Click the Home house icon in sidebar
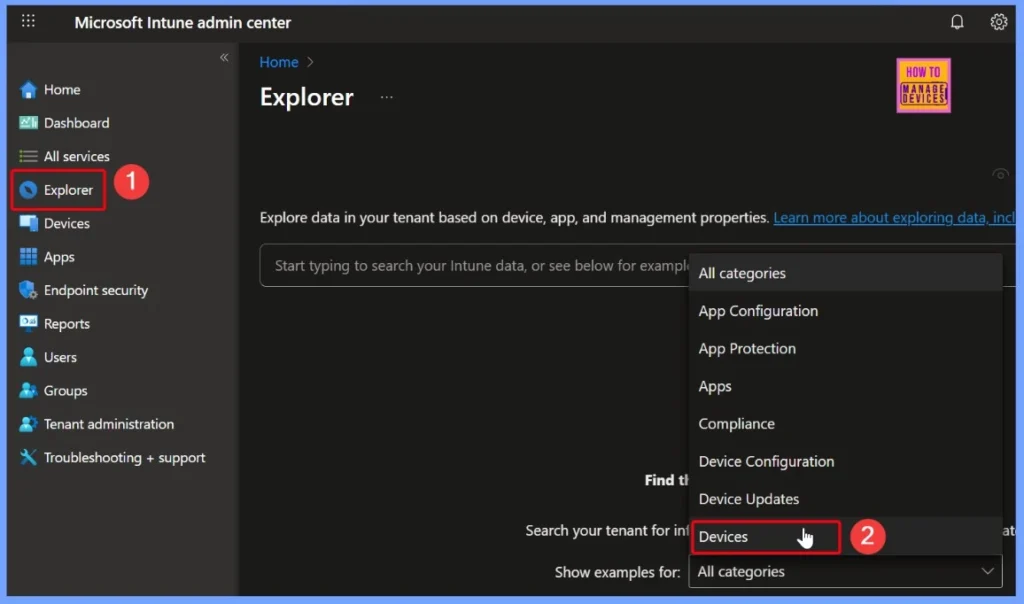 coord(28,89)
